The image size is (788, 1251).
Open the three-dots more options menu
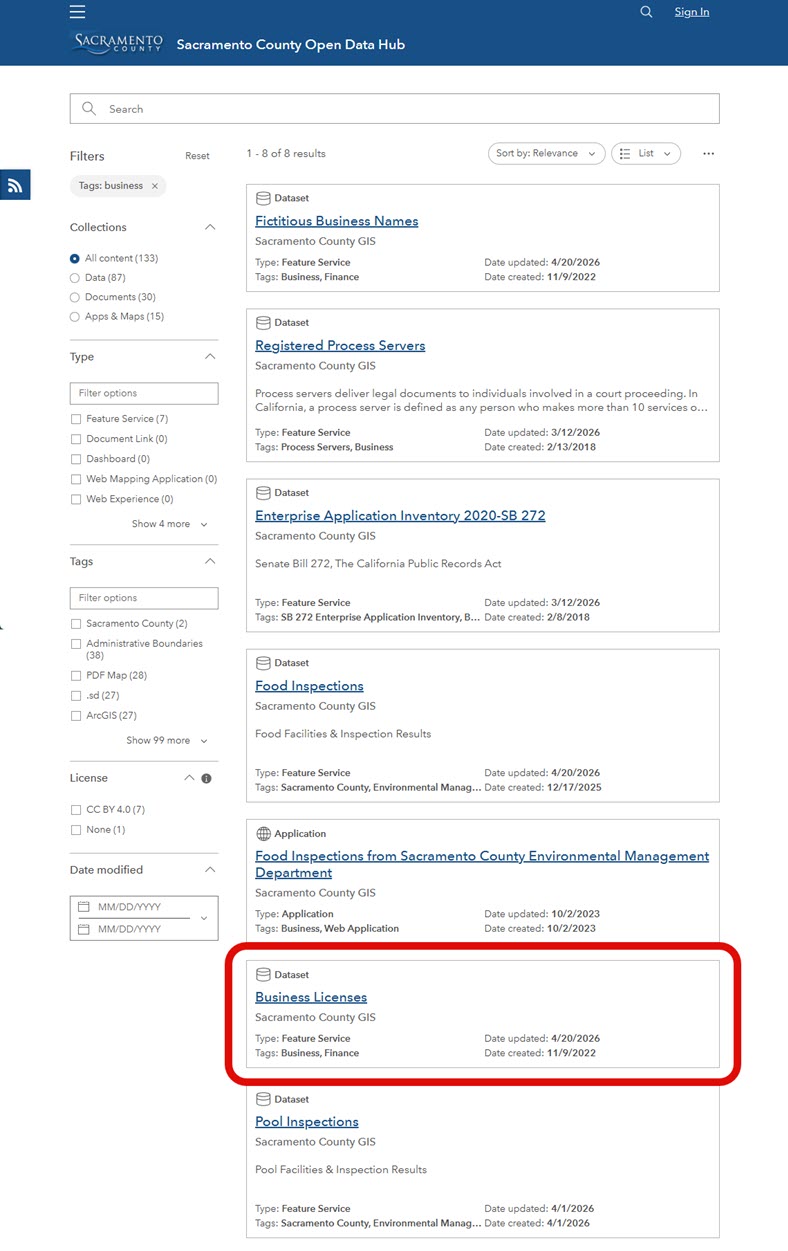point(709,154)
